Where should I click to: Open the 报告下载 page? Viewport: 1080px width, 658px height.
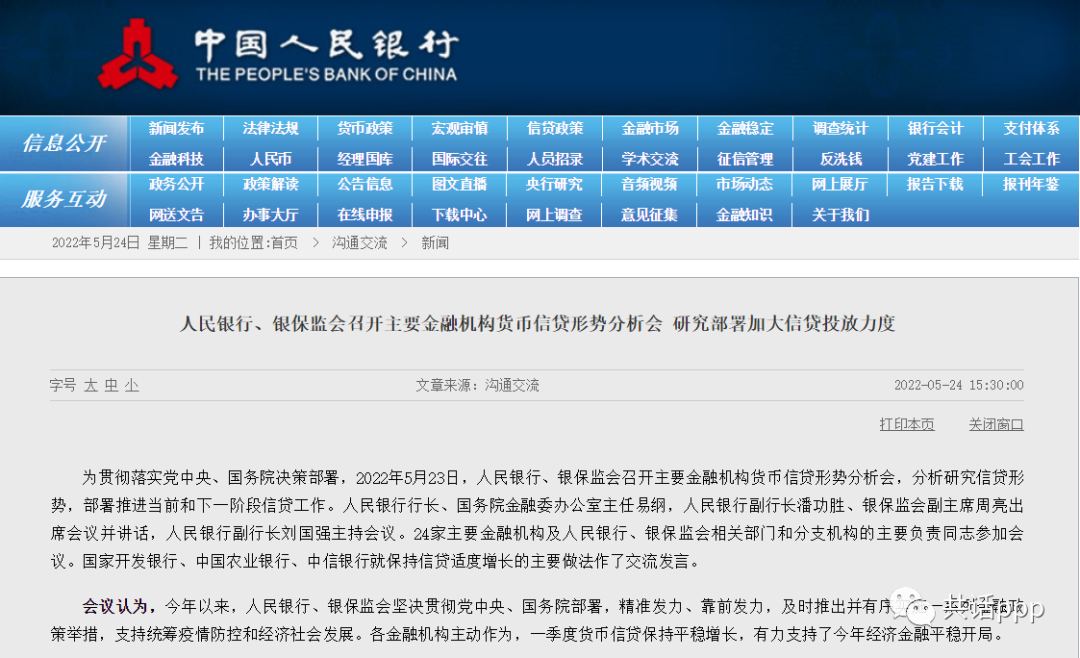pyautogui.click(x=935, y=184)
